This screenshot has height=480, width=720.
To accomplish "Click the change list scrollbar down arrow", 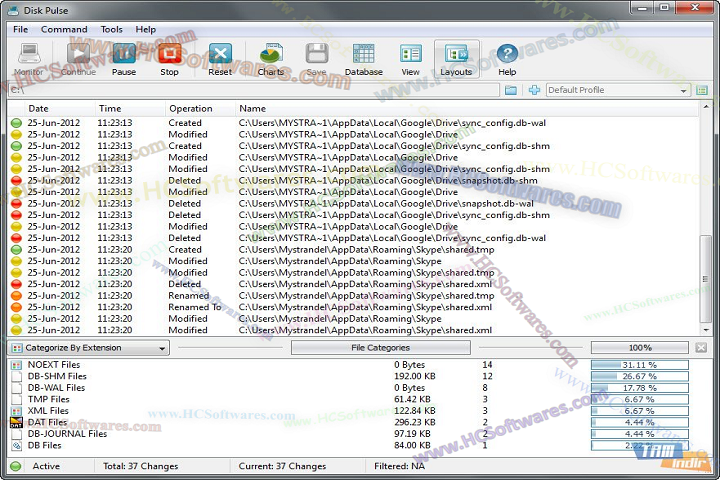I will 706,330.
